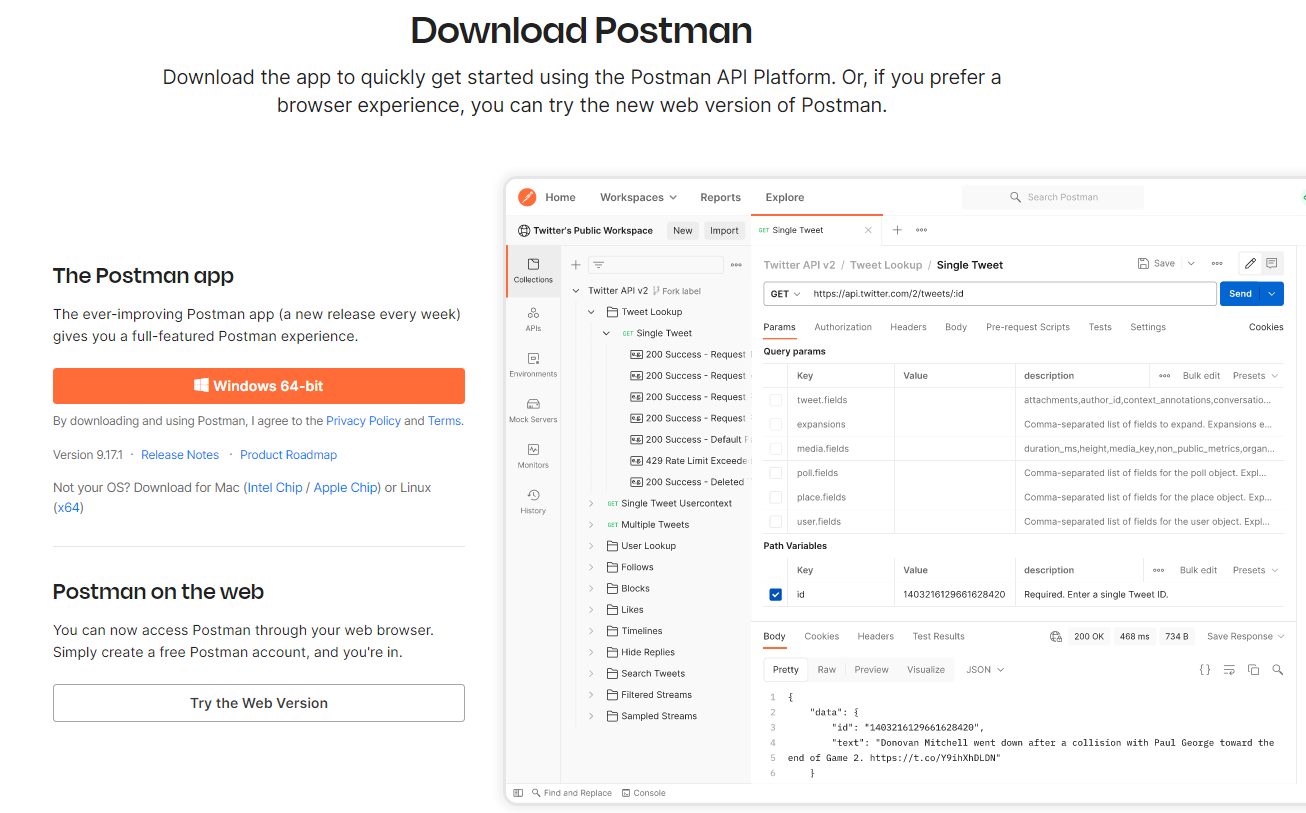This screenshot has width=1306, height=813.
Task: Switch to the Tests tab
Action: (1100, 327)
